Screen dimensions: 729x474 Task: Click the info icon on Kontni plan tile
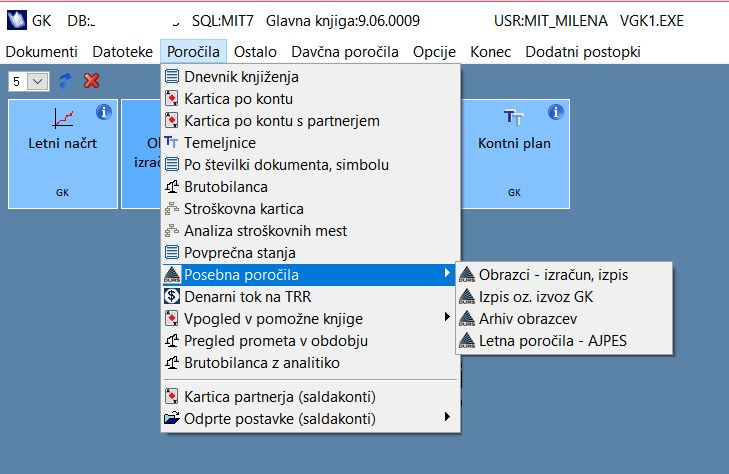pos(556,112)
